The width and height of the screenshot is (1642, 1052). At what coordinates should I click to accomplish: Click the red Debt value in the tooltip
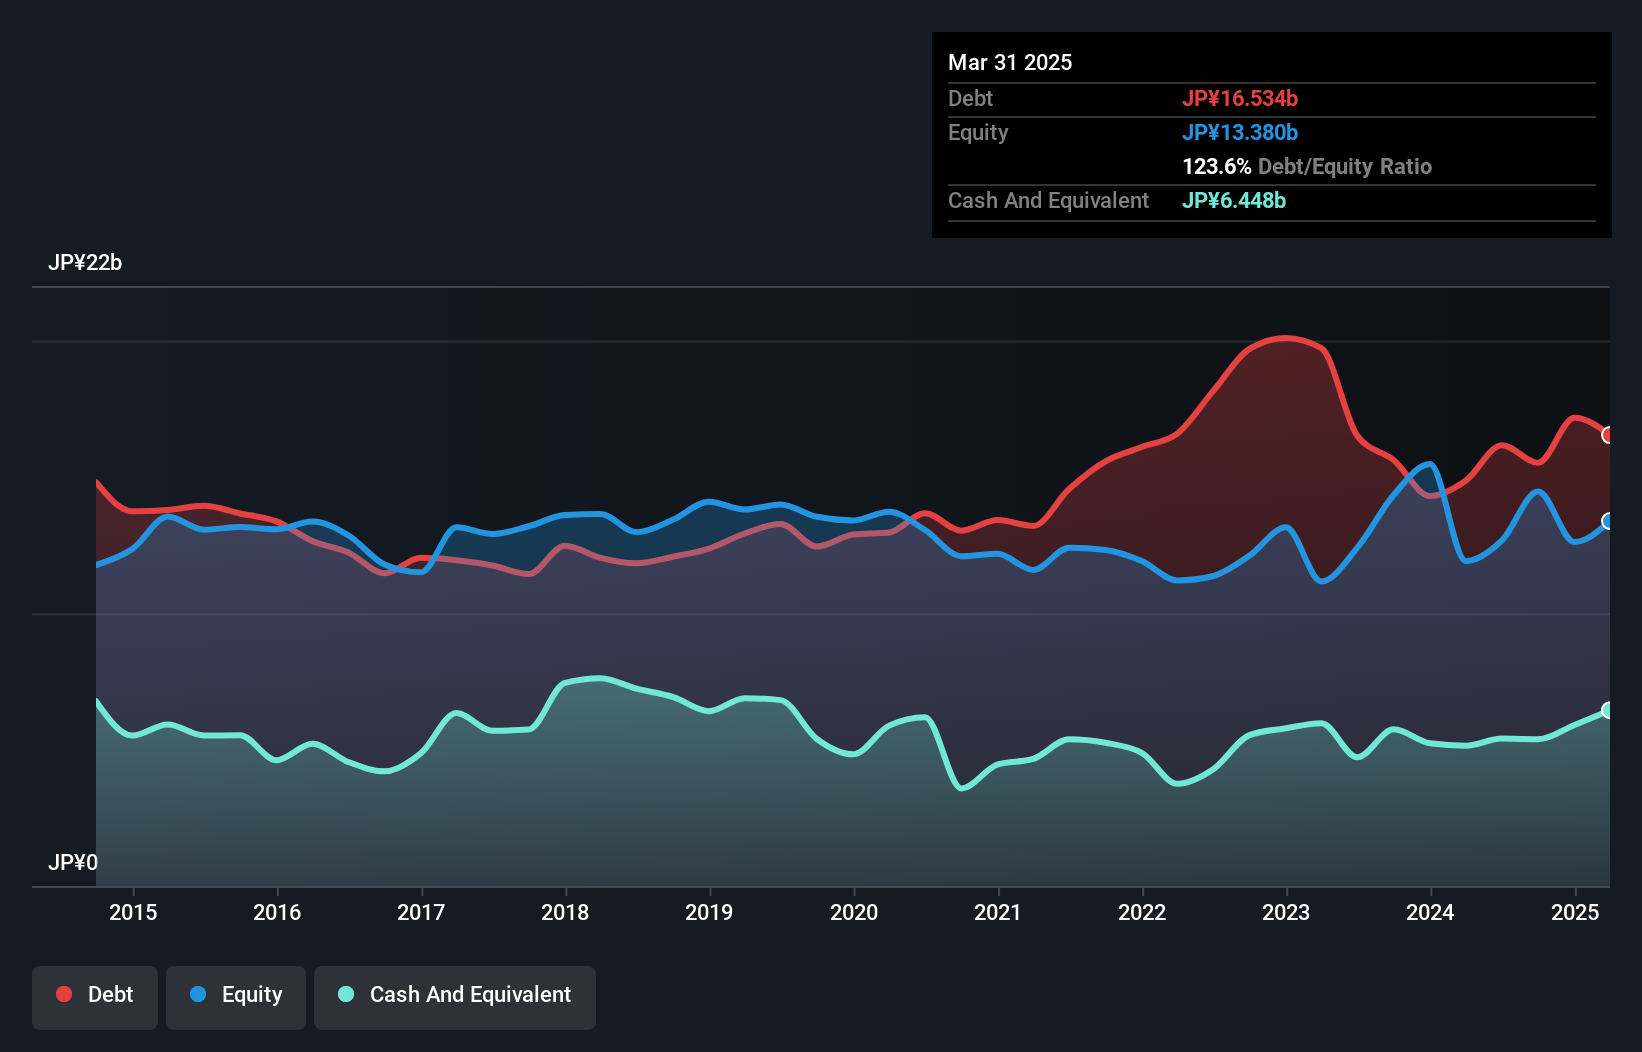pos(1241,98)
